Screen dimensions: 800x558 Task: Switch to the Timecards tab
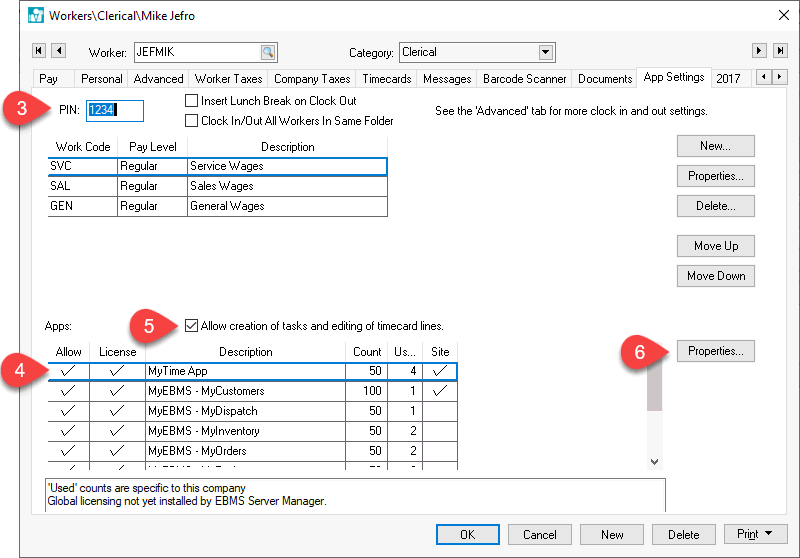point(386,78)
